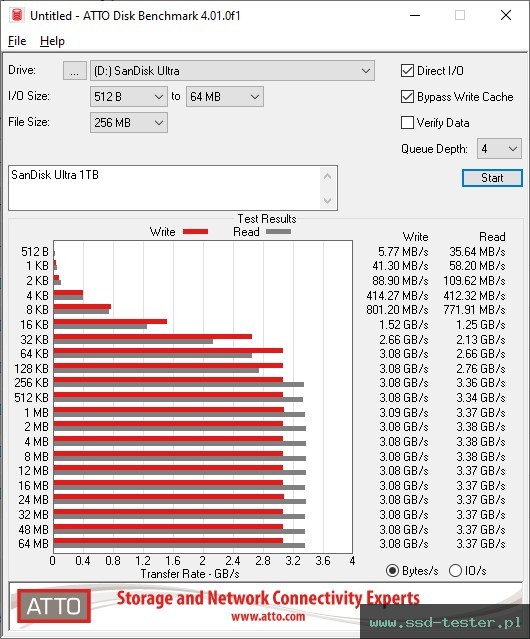The width and height of the screenshot is (530, 639).
Task: Disable Bypass Write Cache checkbox
Action: (x=407, y=97)
